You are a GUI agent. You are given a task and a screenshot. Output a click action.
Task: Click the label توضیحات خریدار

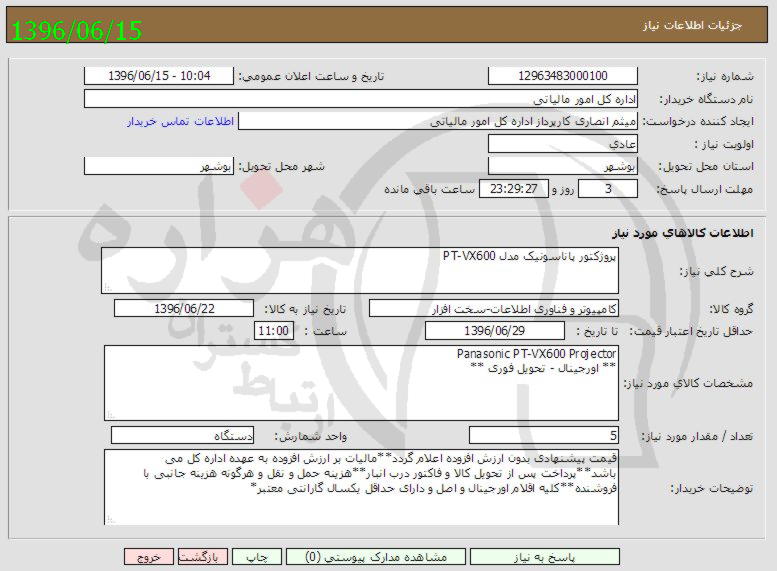(712, 489)
